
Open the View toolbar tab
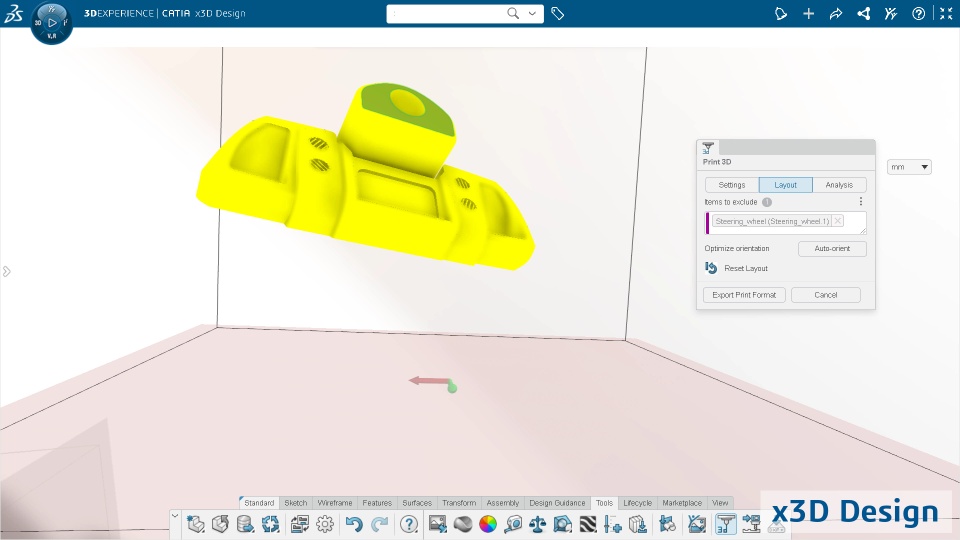[x=720, y=503]
